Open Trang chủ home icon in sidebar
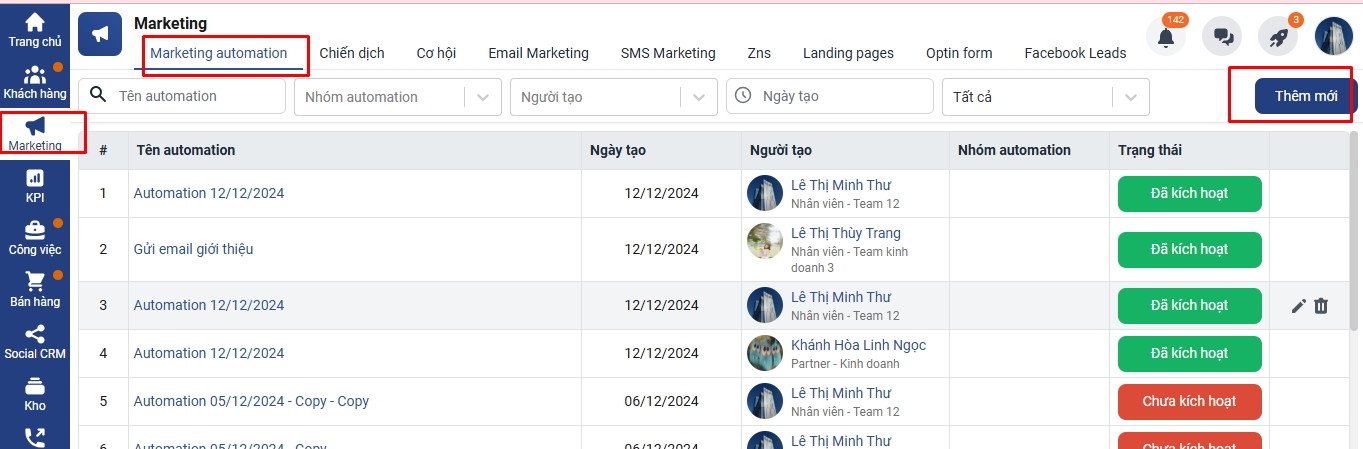Screen dimensions: 1363x449 [34, 22]
